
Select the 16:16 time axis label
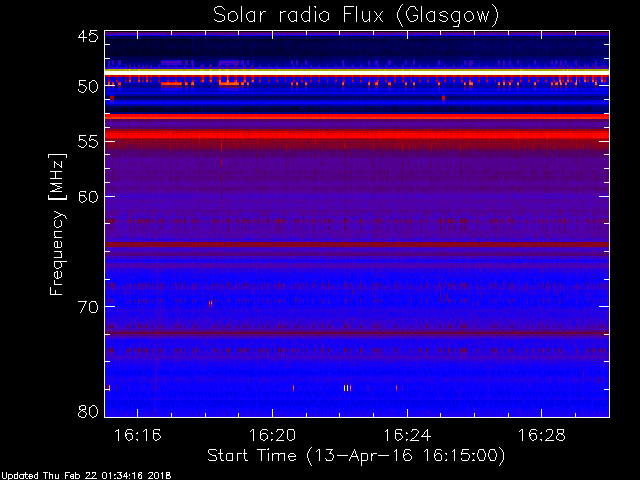pyautogui.click(x=138, y=435)
